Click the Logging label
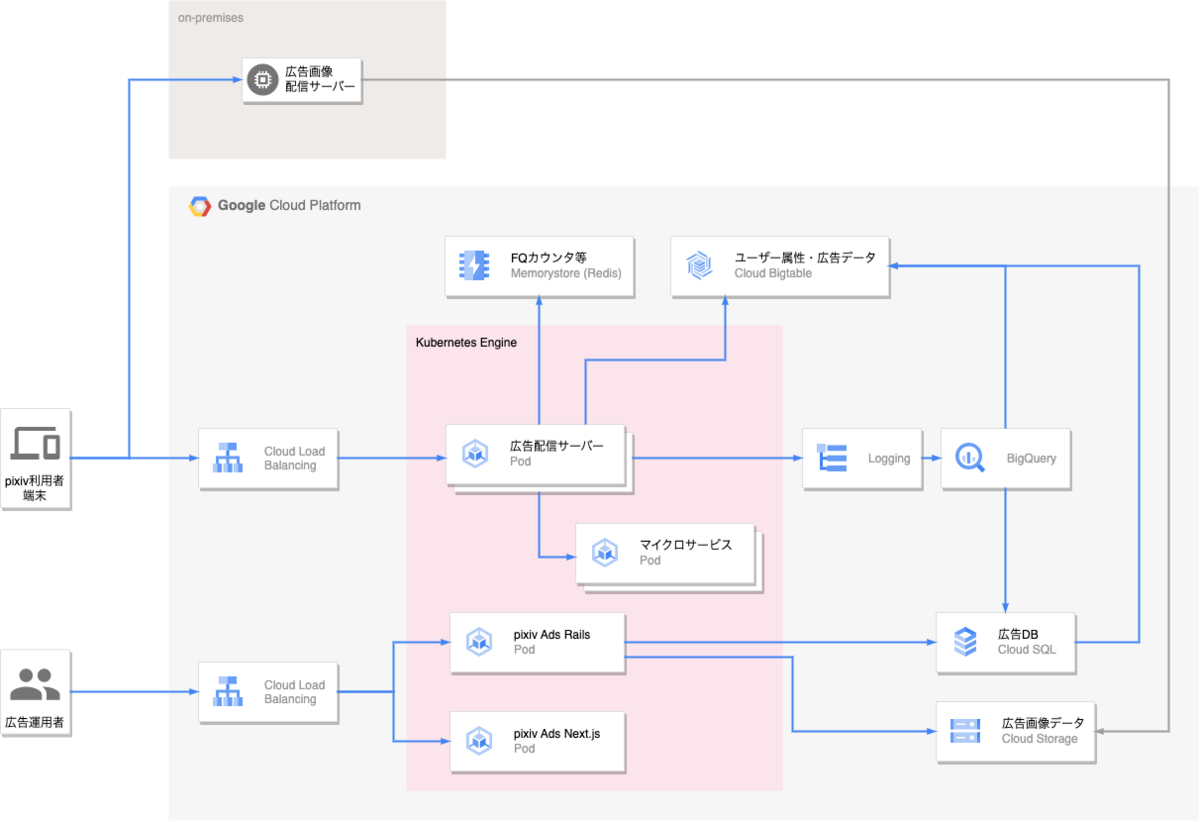 coord(889,459)
